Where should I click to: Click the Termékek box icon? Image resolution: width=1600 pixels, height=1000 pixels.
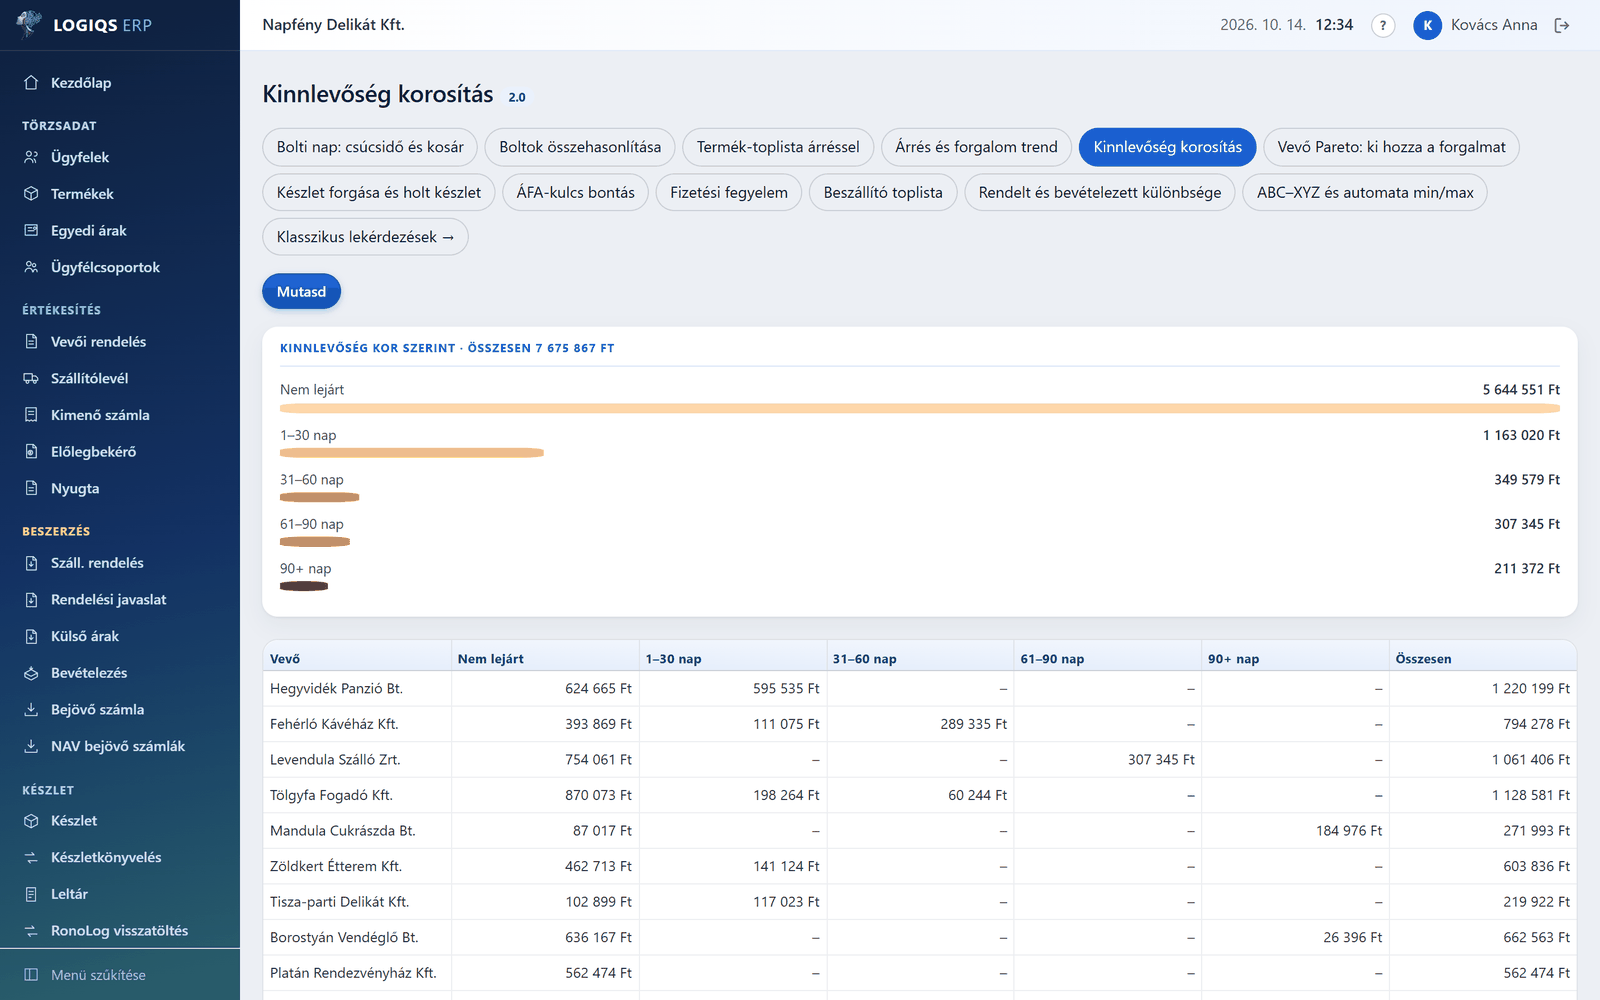coord(31,194)
